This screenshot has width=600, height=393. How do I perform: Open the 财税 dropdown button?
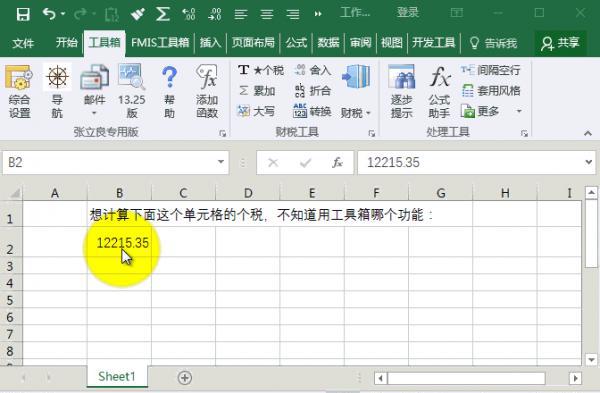(x=356, y=92)
